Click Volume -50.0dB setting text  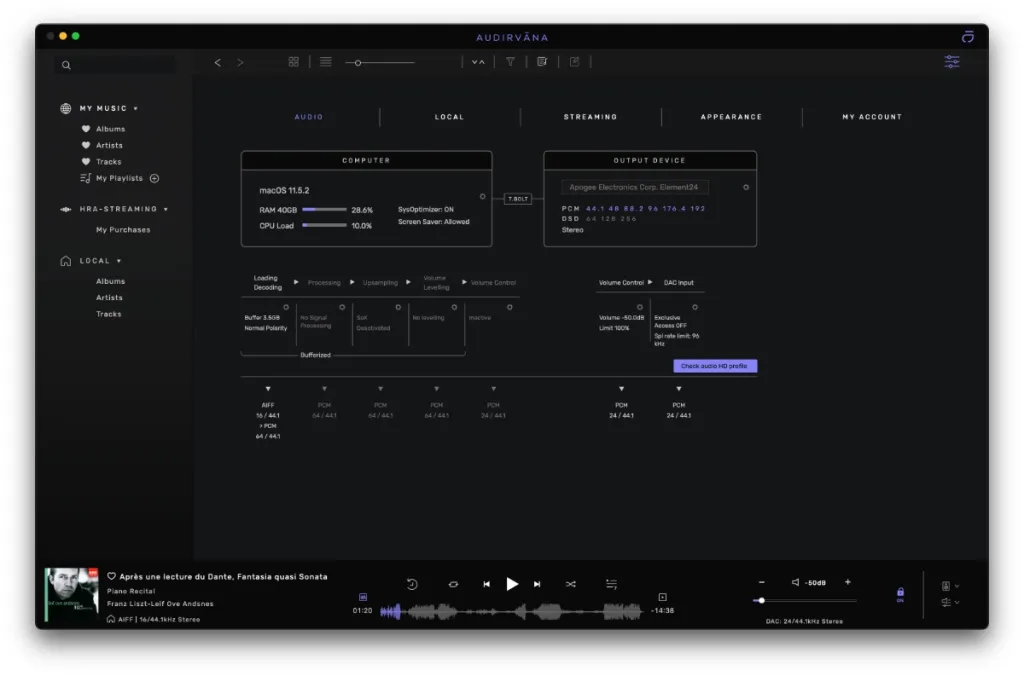[x=621, y=318]
